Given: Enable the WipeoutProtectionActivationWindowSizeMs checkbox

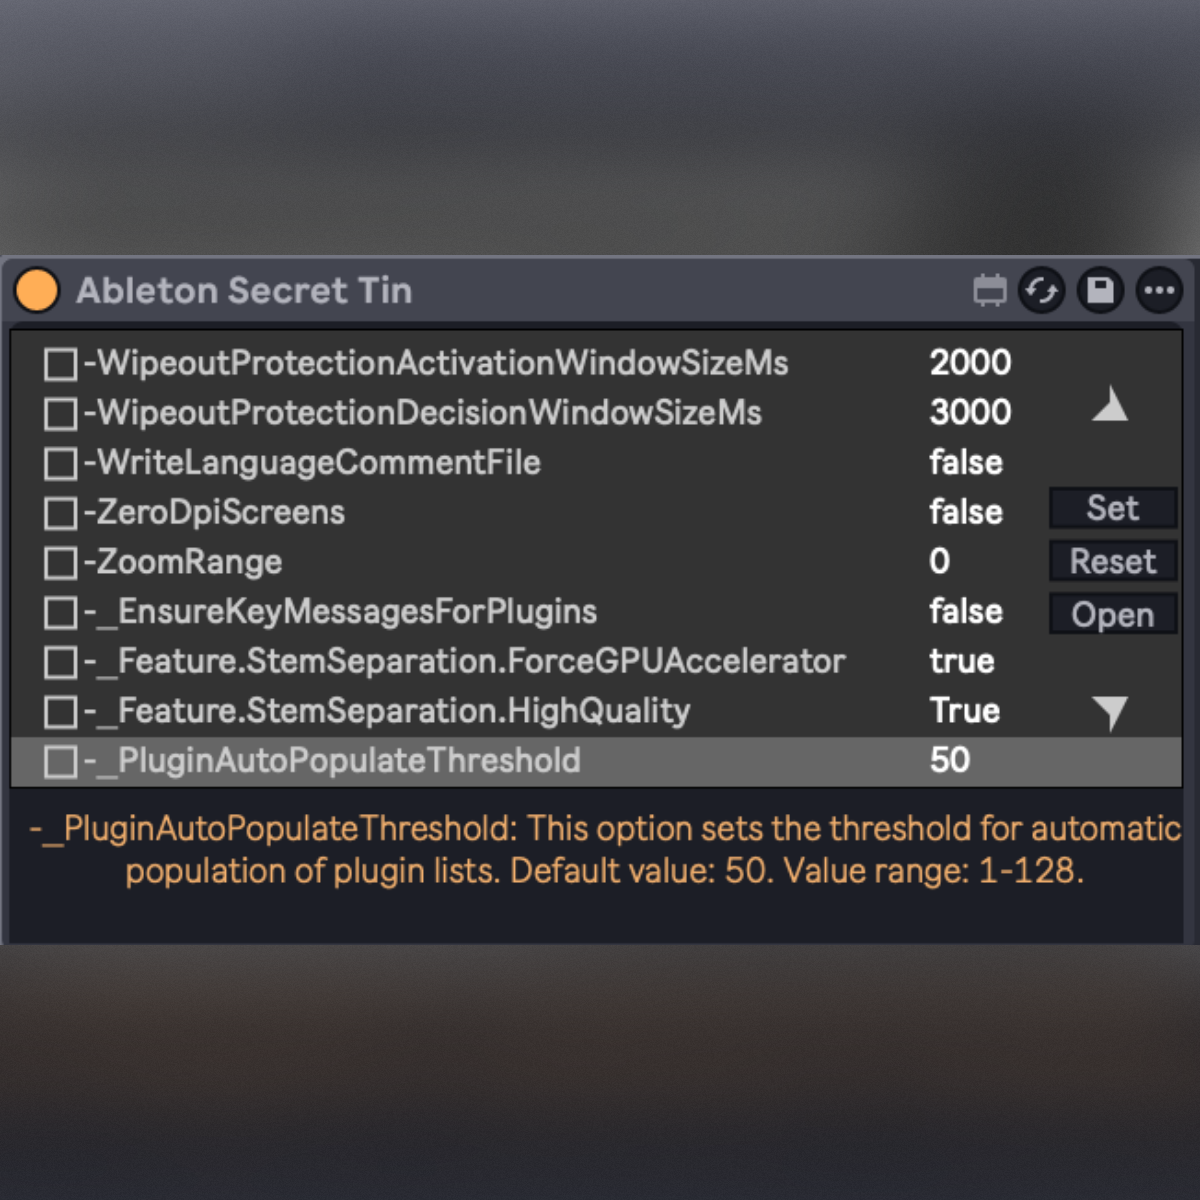Looking at the screenshot, I should tap(60, 364).
